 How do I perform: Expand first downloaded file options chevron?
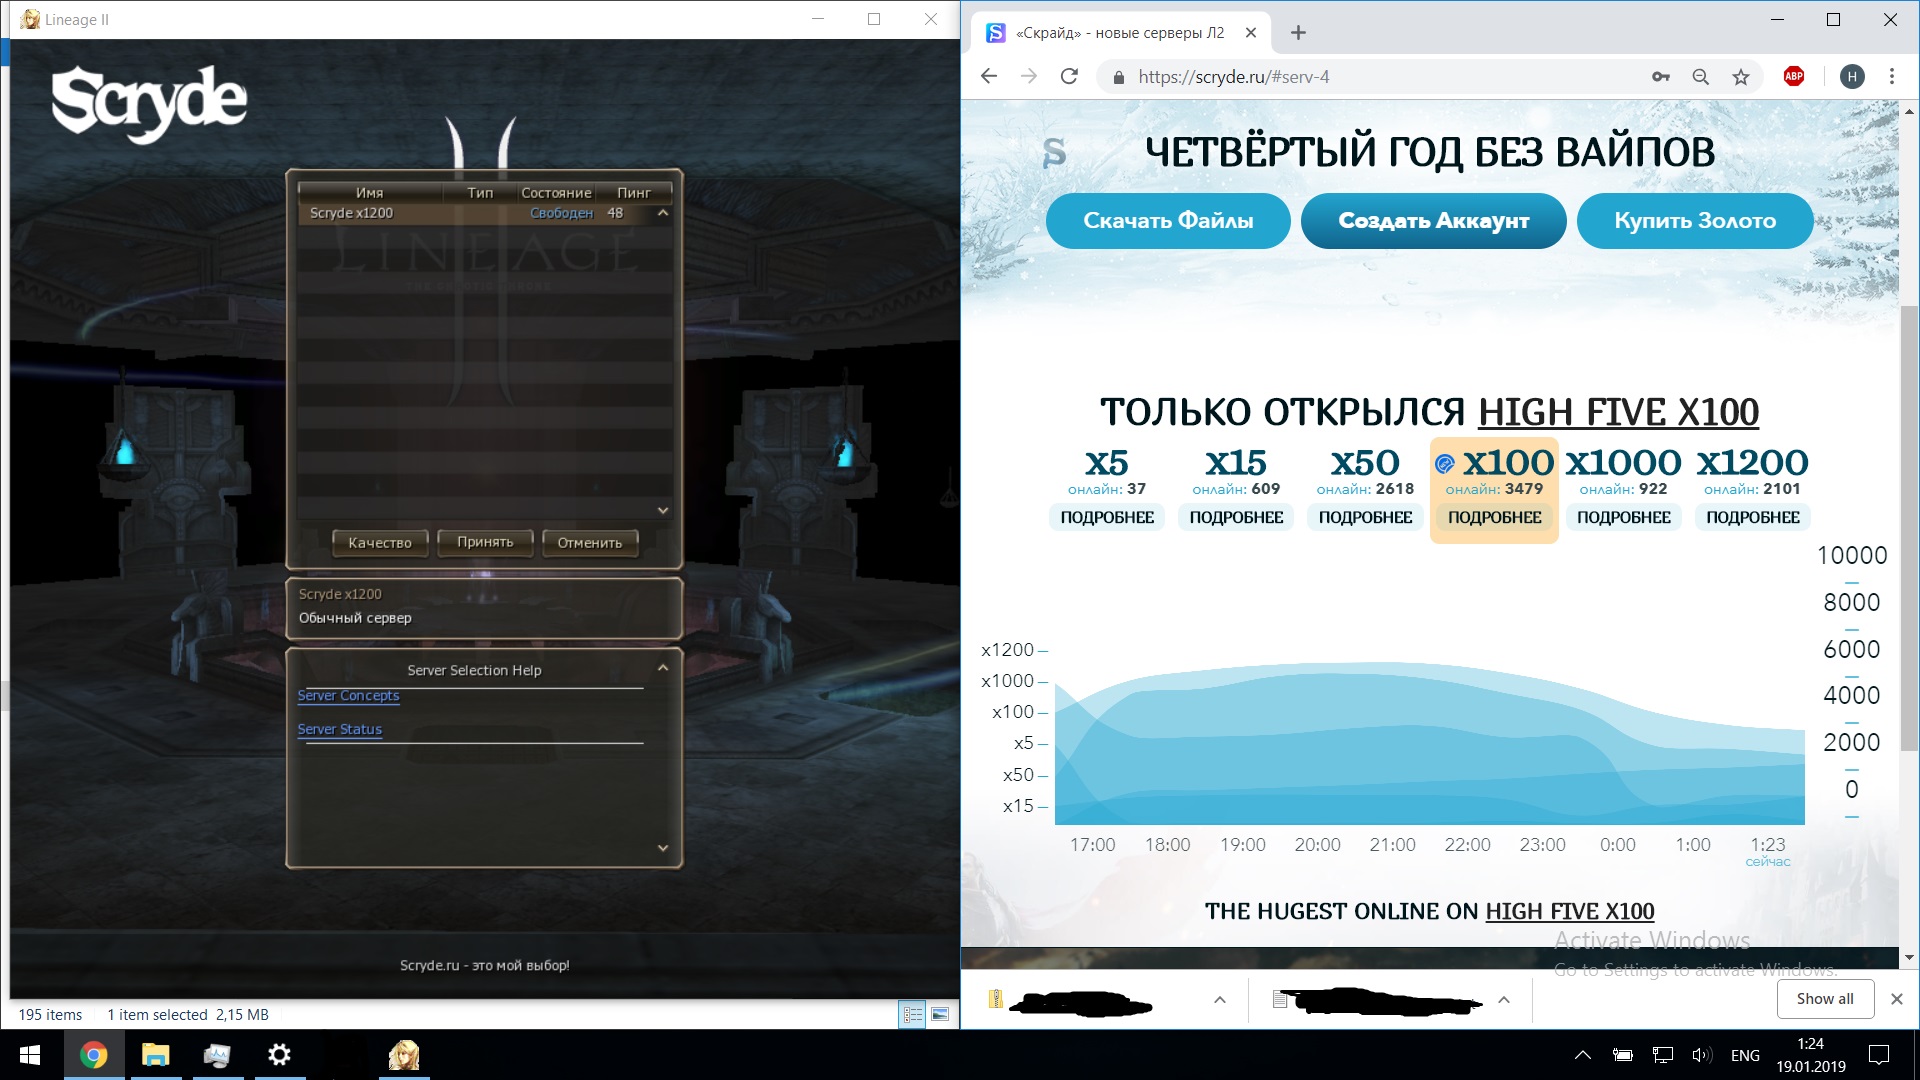[1220, 999]
